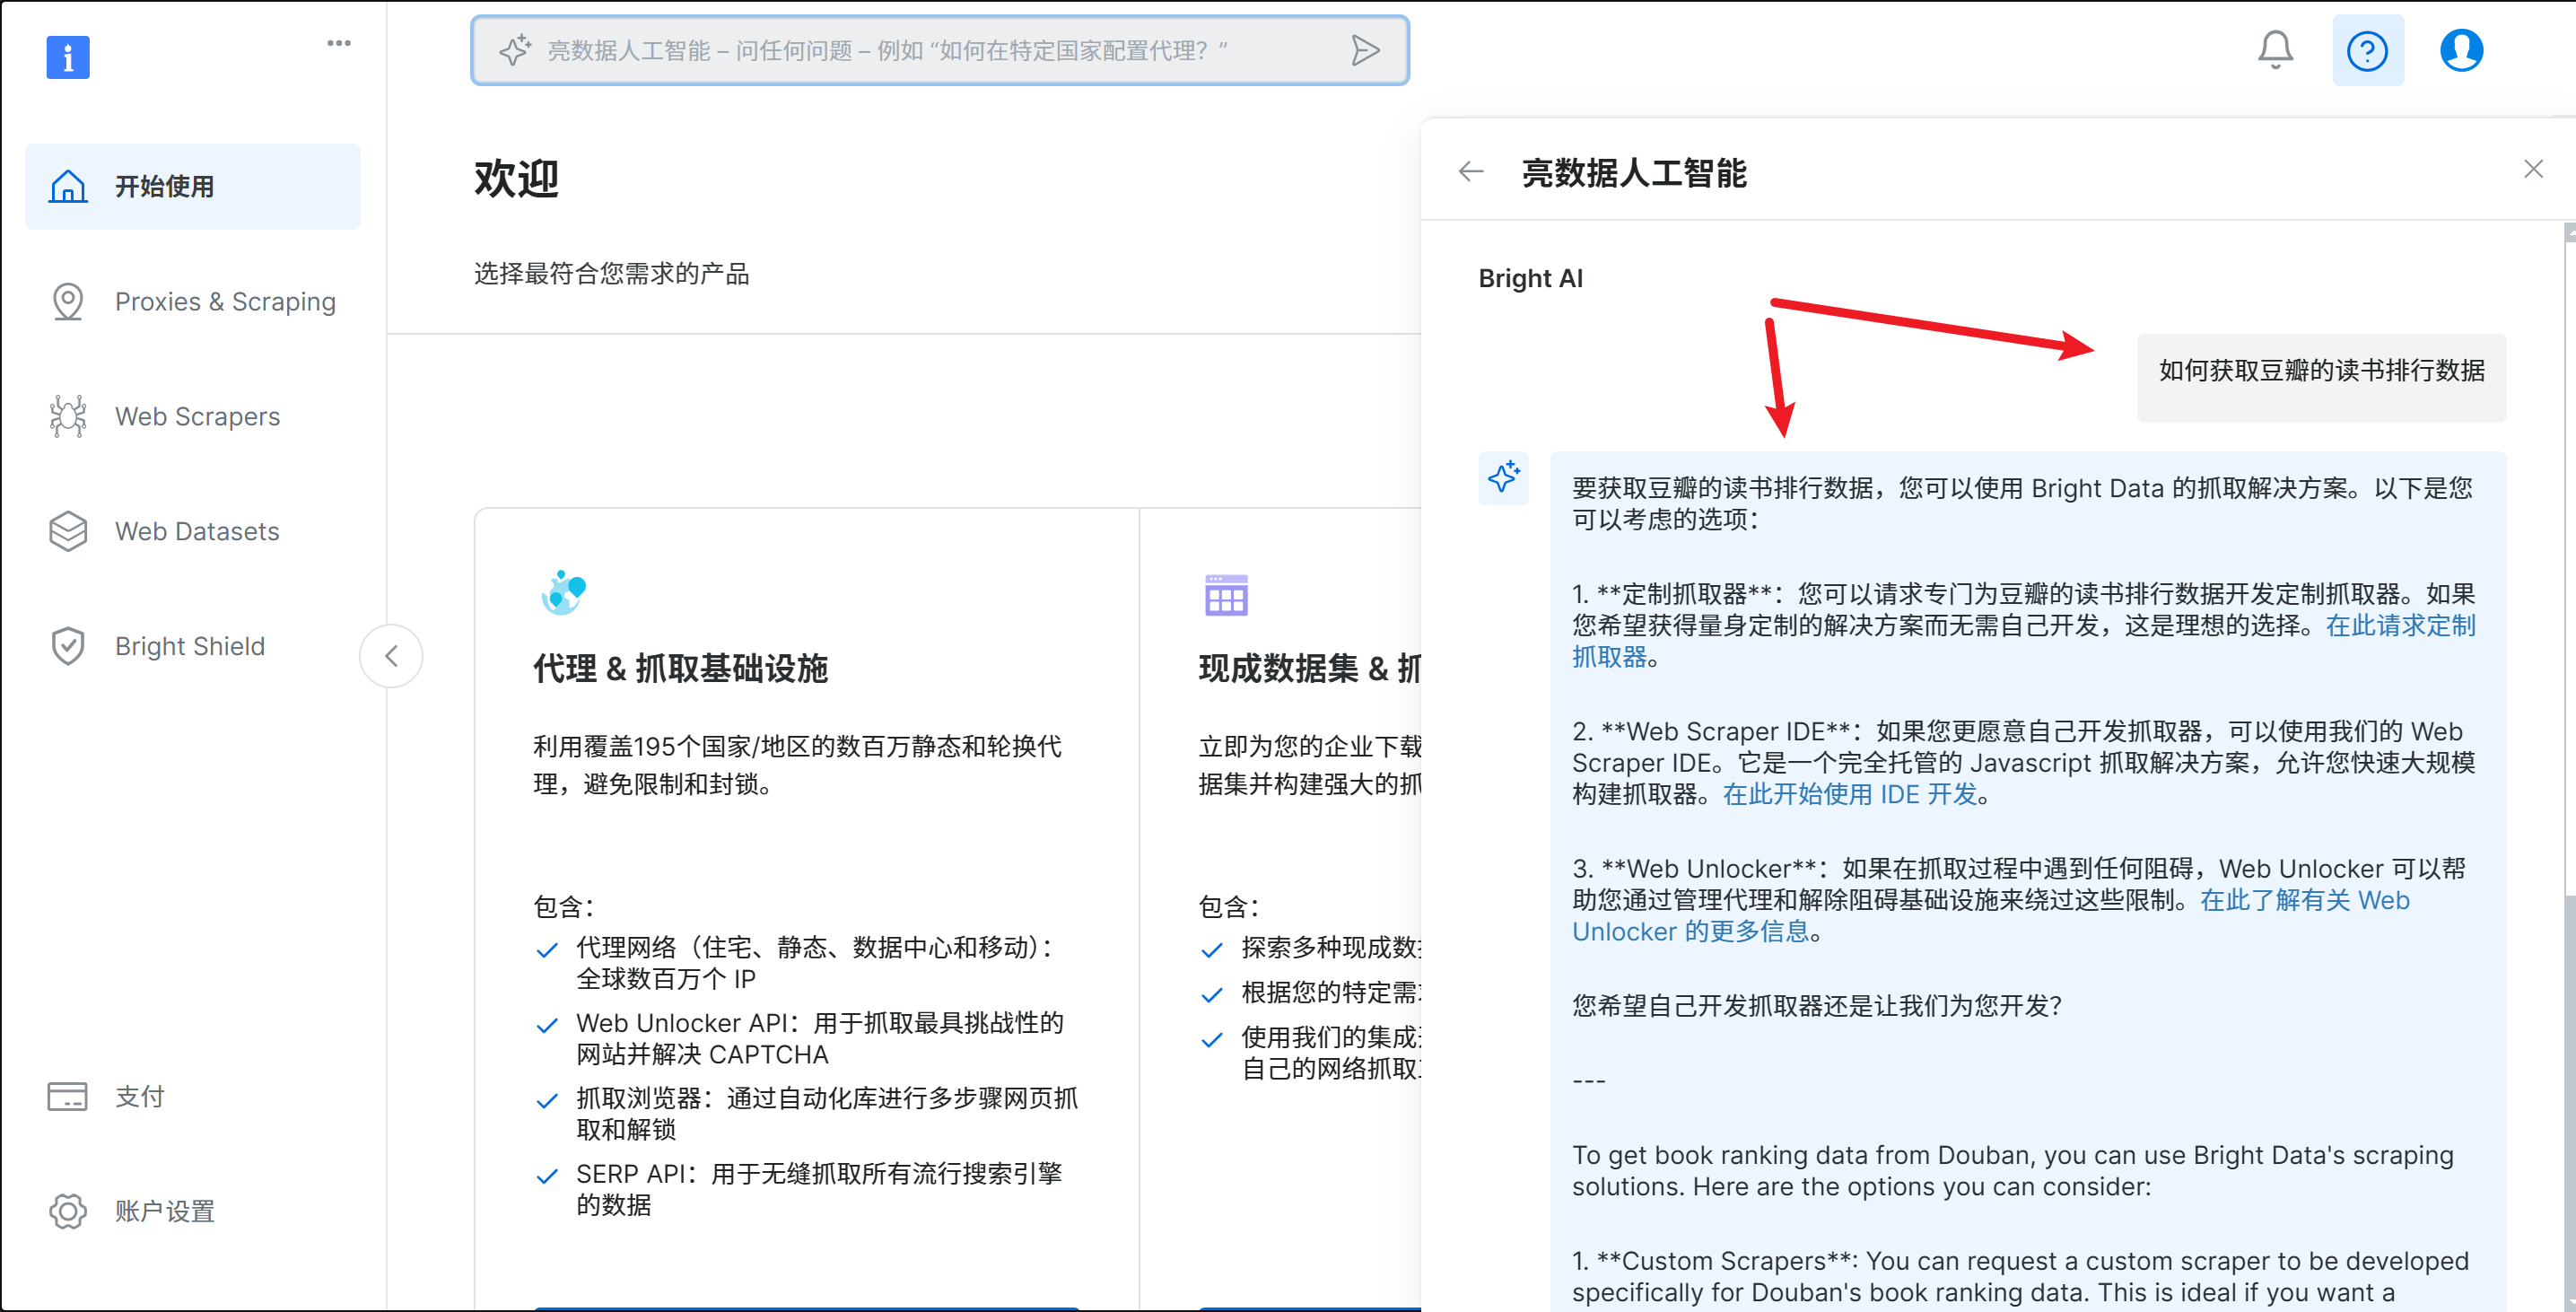
Task: Open the three-dots sidebar menu
Action: click(339, 43)
